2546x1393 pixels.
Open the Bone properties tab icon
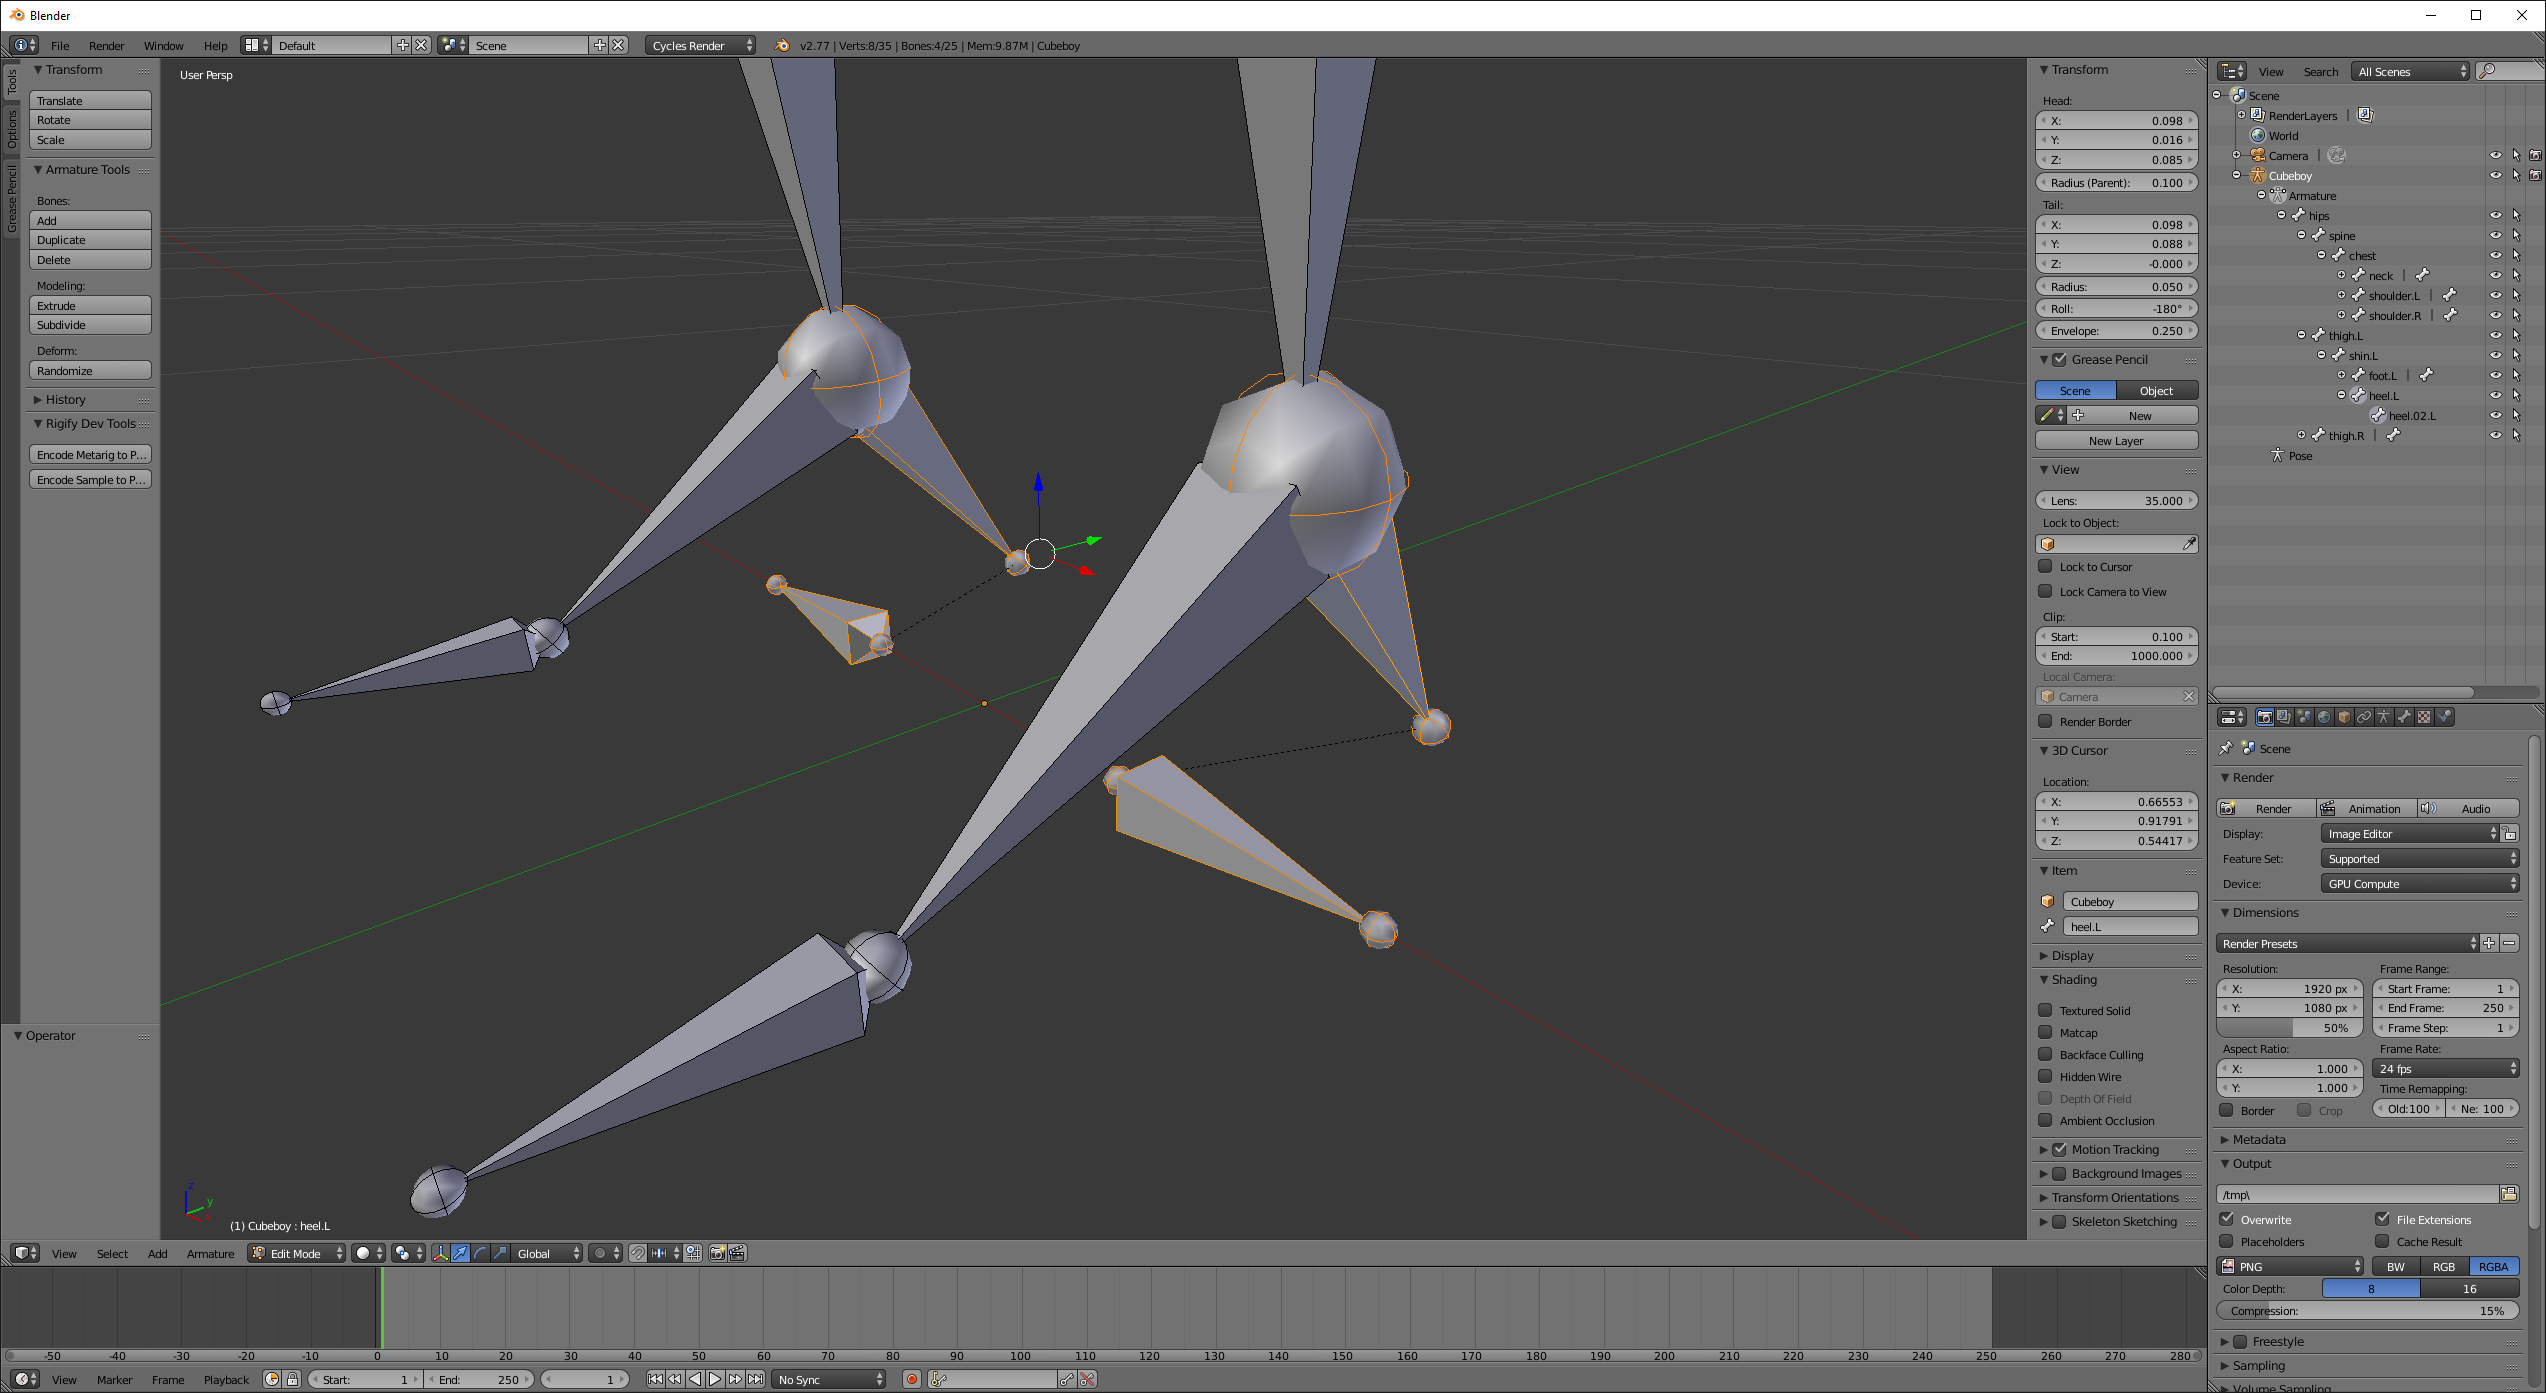click(2404, 717)
